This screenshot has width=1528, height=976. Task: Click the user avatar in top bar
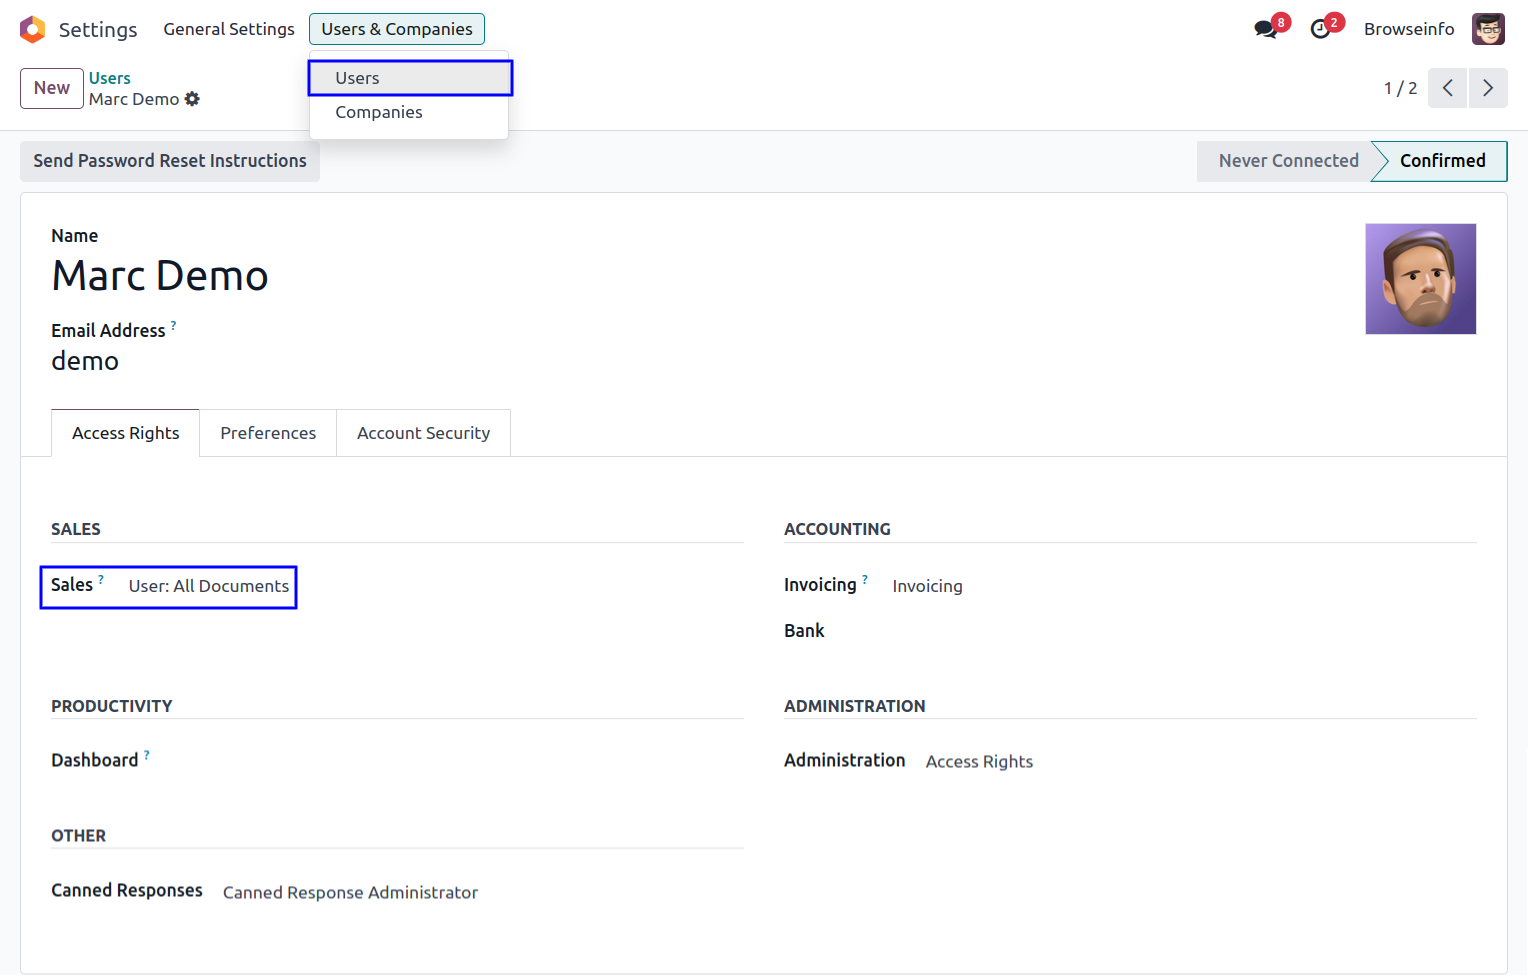point(1488,29)
